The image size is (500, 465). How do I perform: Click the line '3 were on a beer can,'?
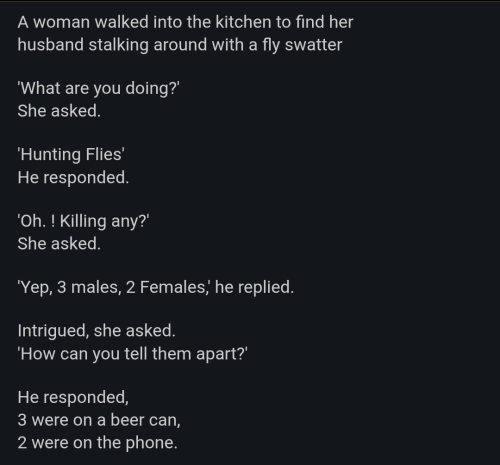click(99, 420)
